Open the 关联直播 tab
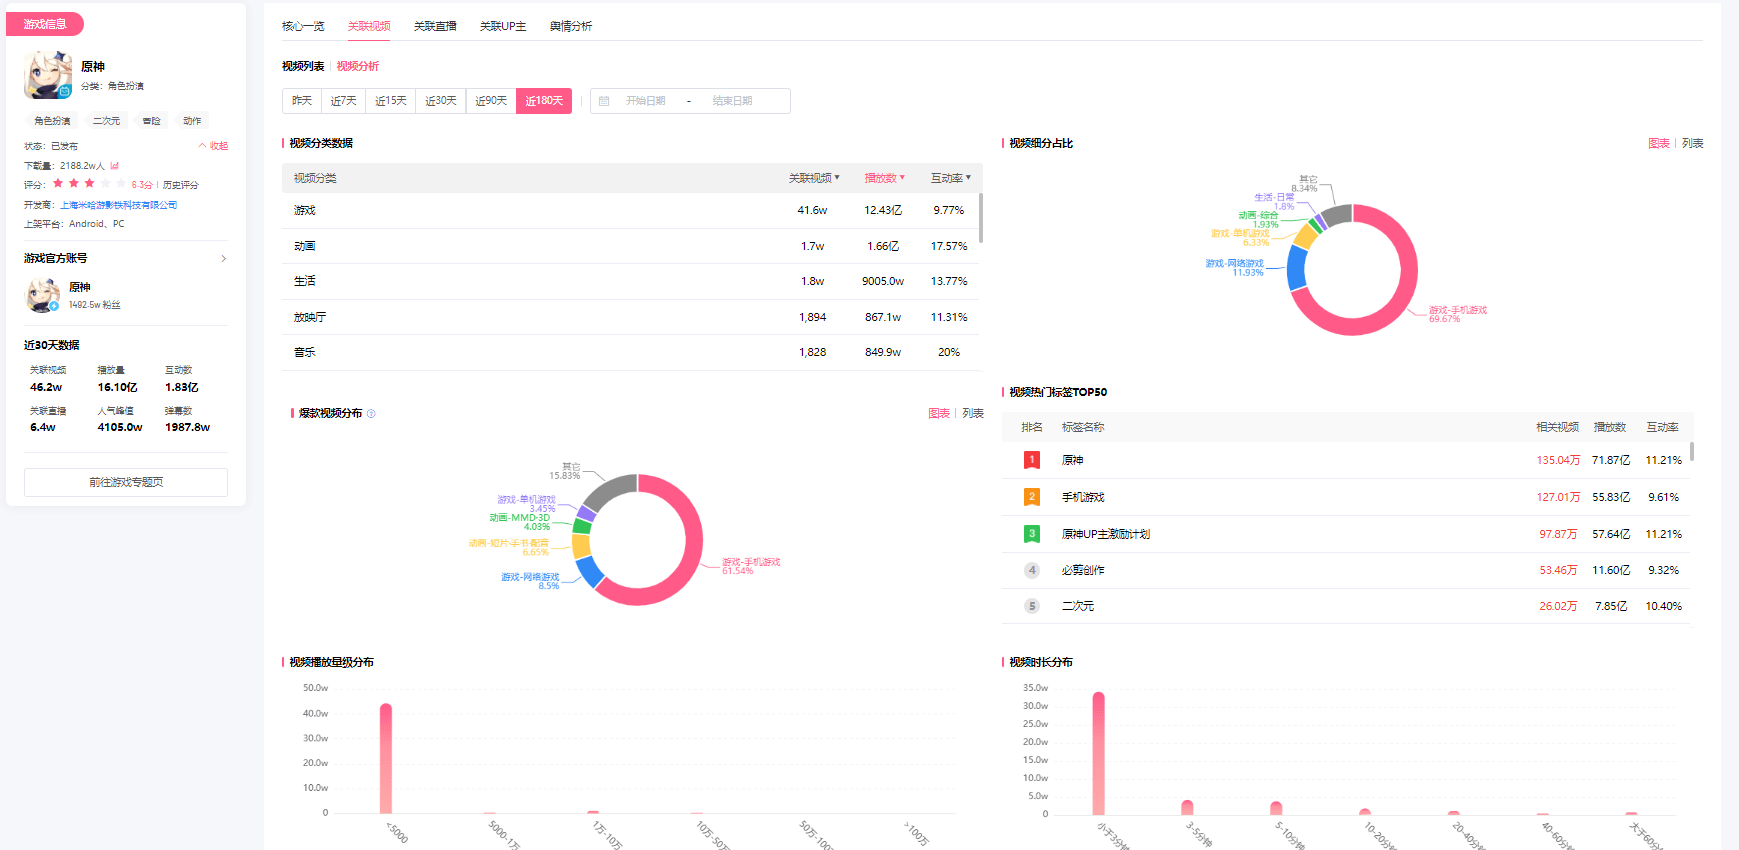Screen dimensions: 1739x850 coord(435,26)
